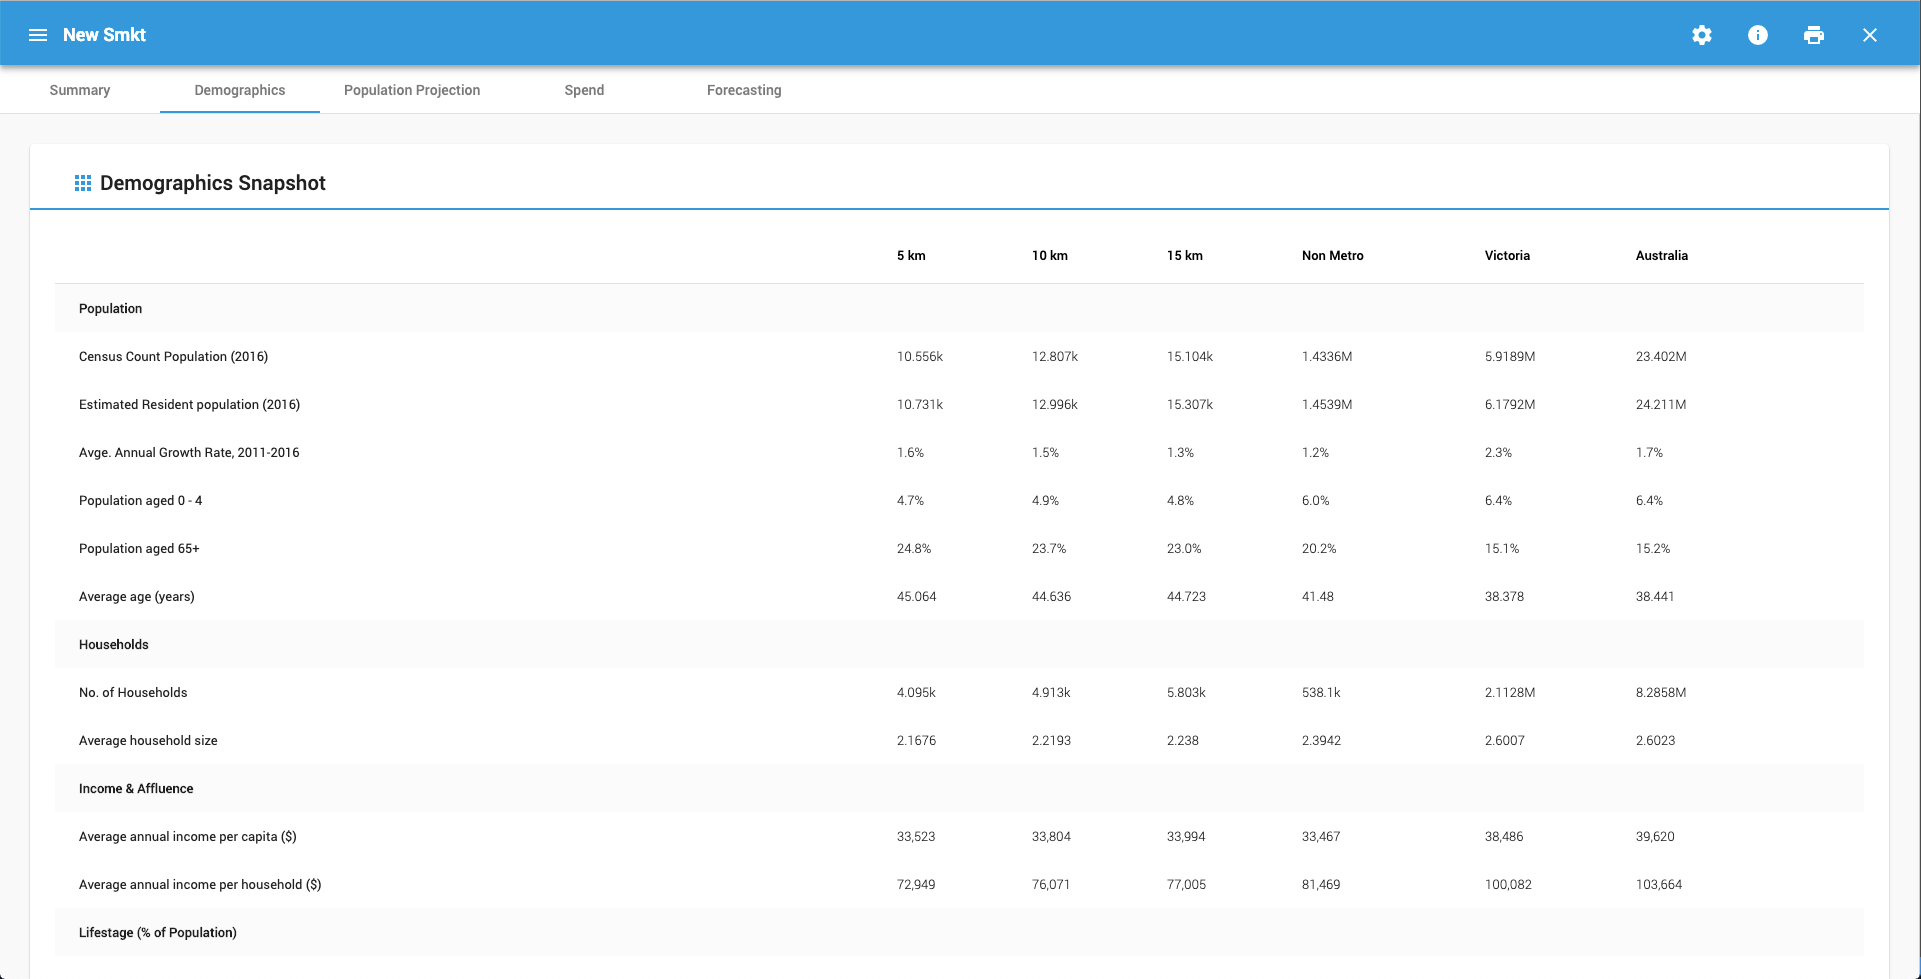This screenshot has height=979, width=1921.
Task: Open the Forecasting tab
Action: pyautogui.click(x=744, y=90)
